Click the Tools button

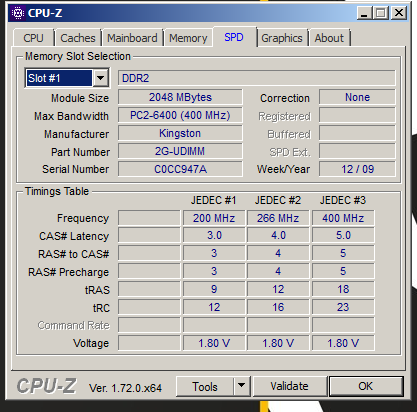pyautogui.click(x=205, y=387)
